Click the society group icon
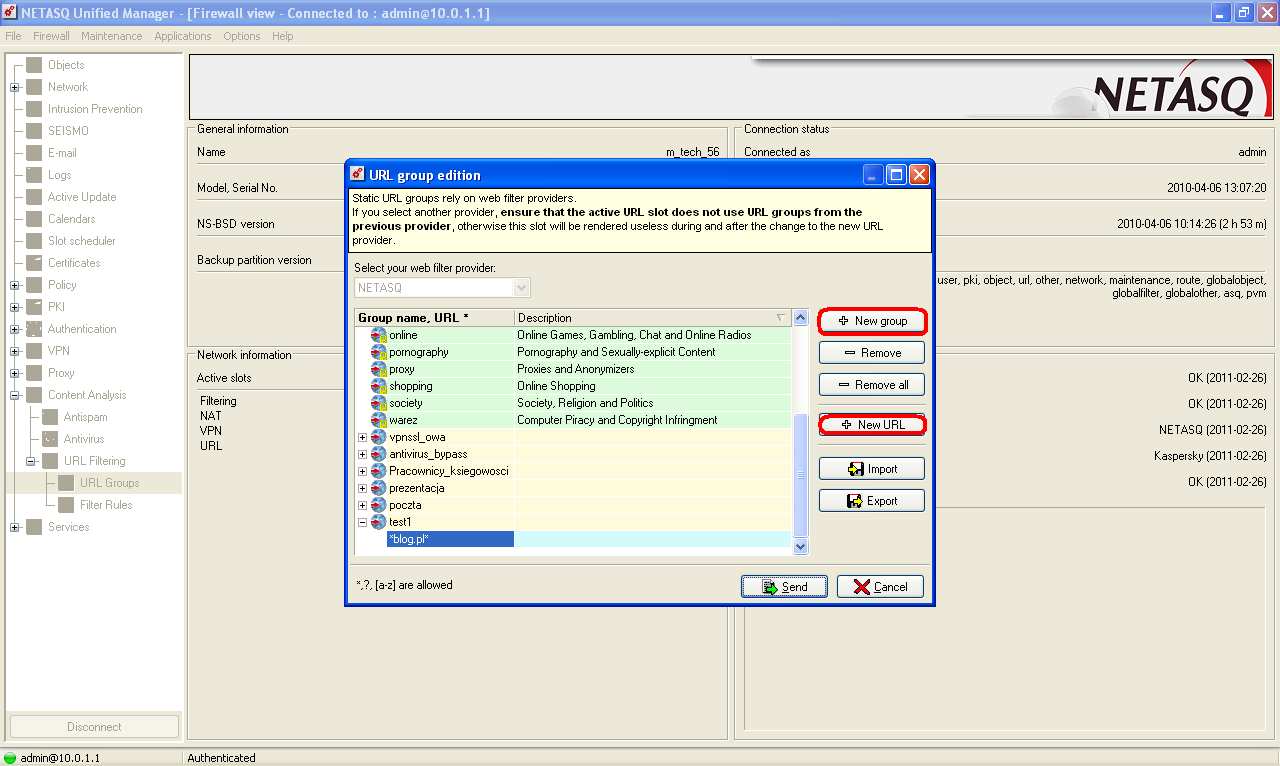Screen dimensions: 1280x766 coord(378,403)
